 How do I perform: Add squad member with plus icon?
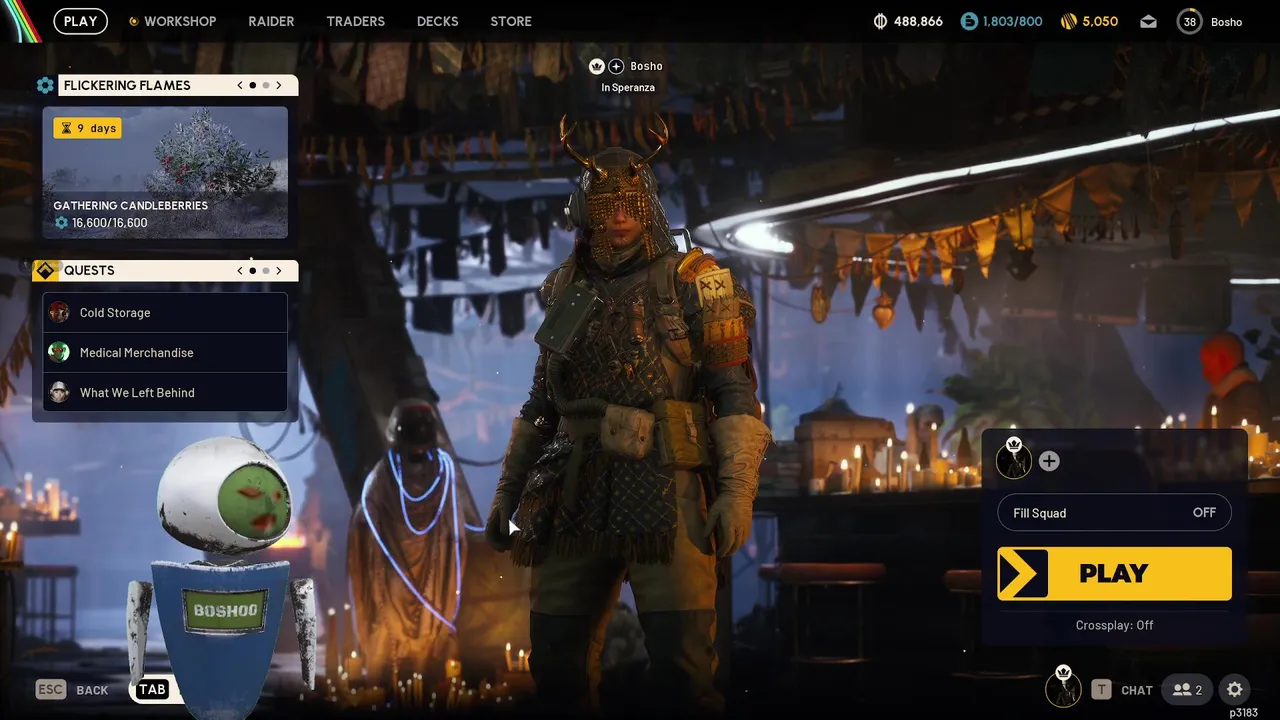1049,461
